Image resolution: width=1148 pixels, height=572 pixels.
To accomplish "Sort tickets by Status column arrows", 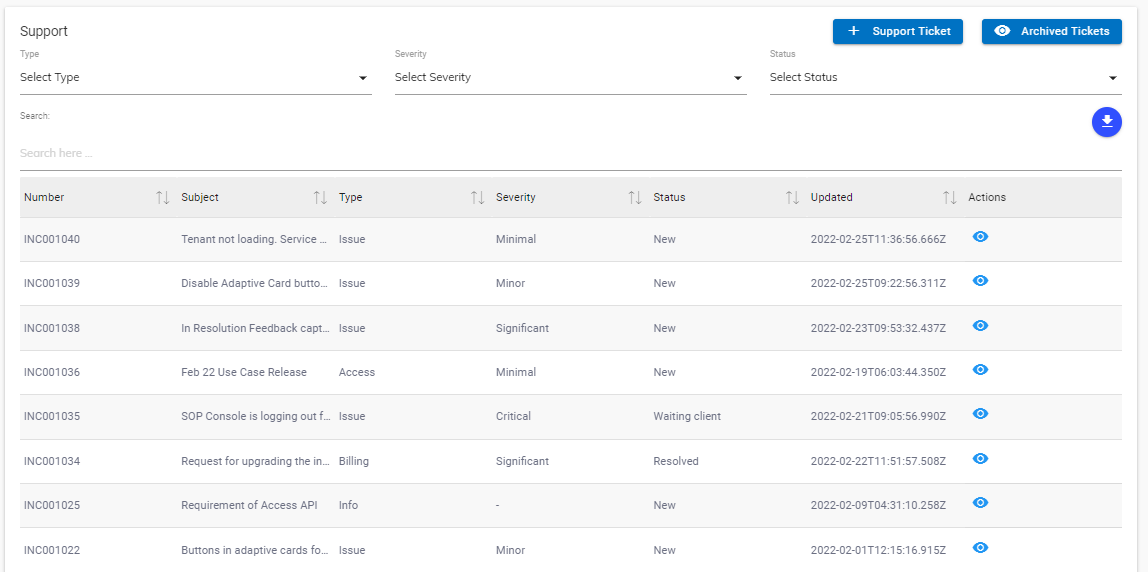I will (x=792, y=198).
